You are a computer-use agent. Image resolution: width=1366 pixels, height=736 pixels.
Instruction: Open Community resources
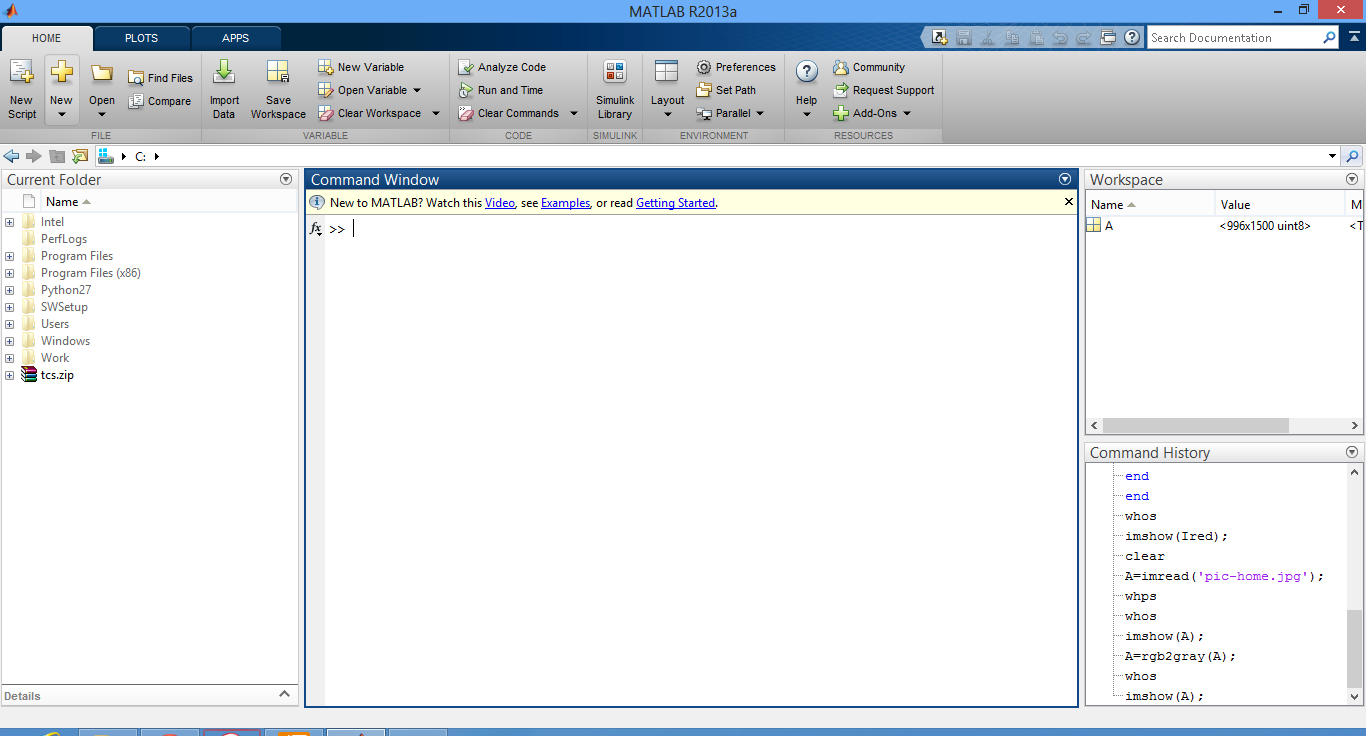pyautogui.click(x=869, y=67)
